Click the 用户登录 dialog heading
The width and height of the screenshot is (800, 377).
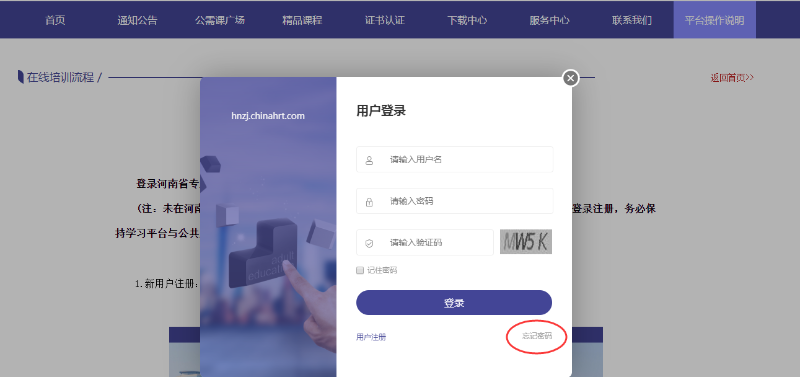(x=381, y=111)
